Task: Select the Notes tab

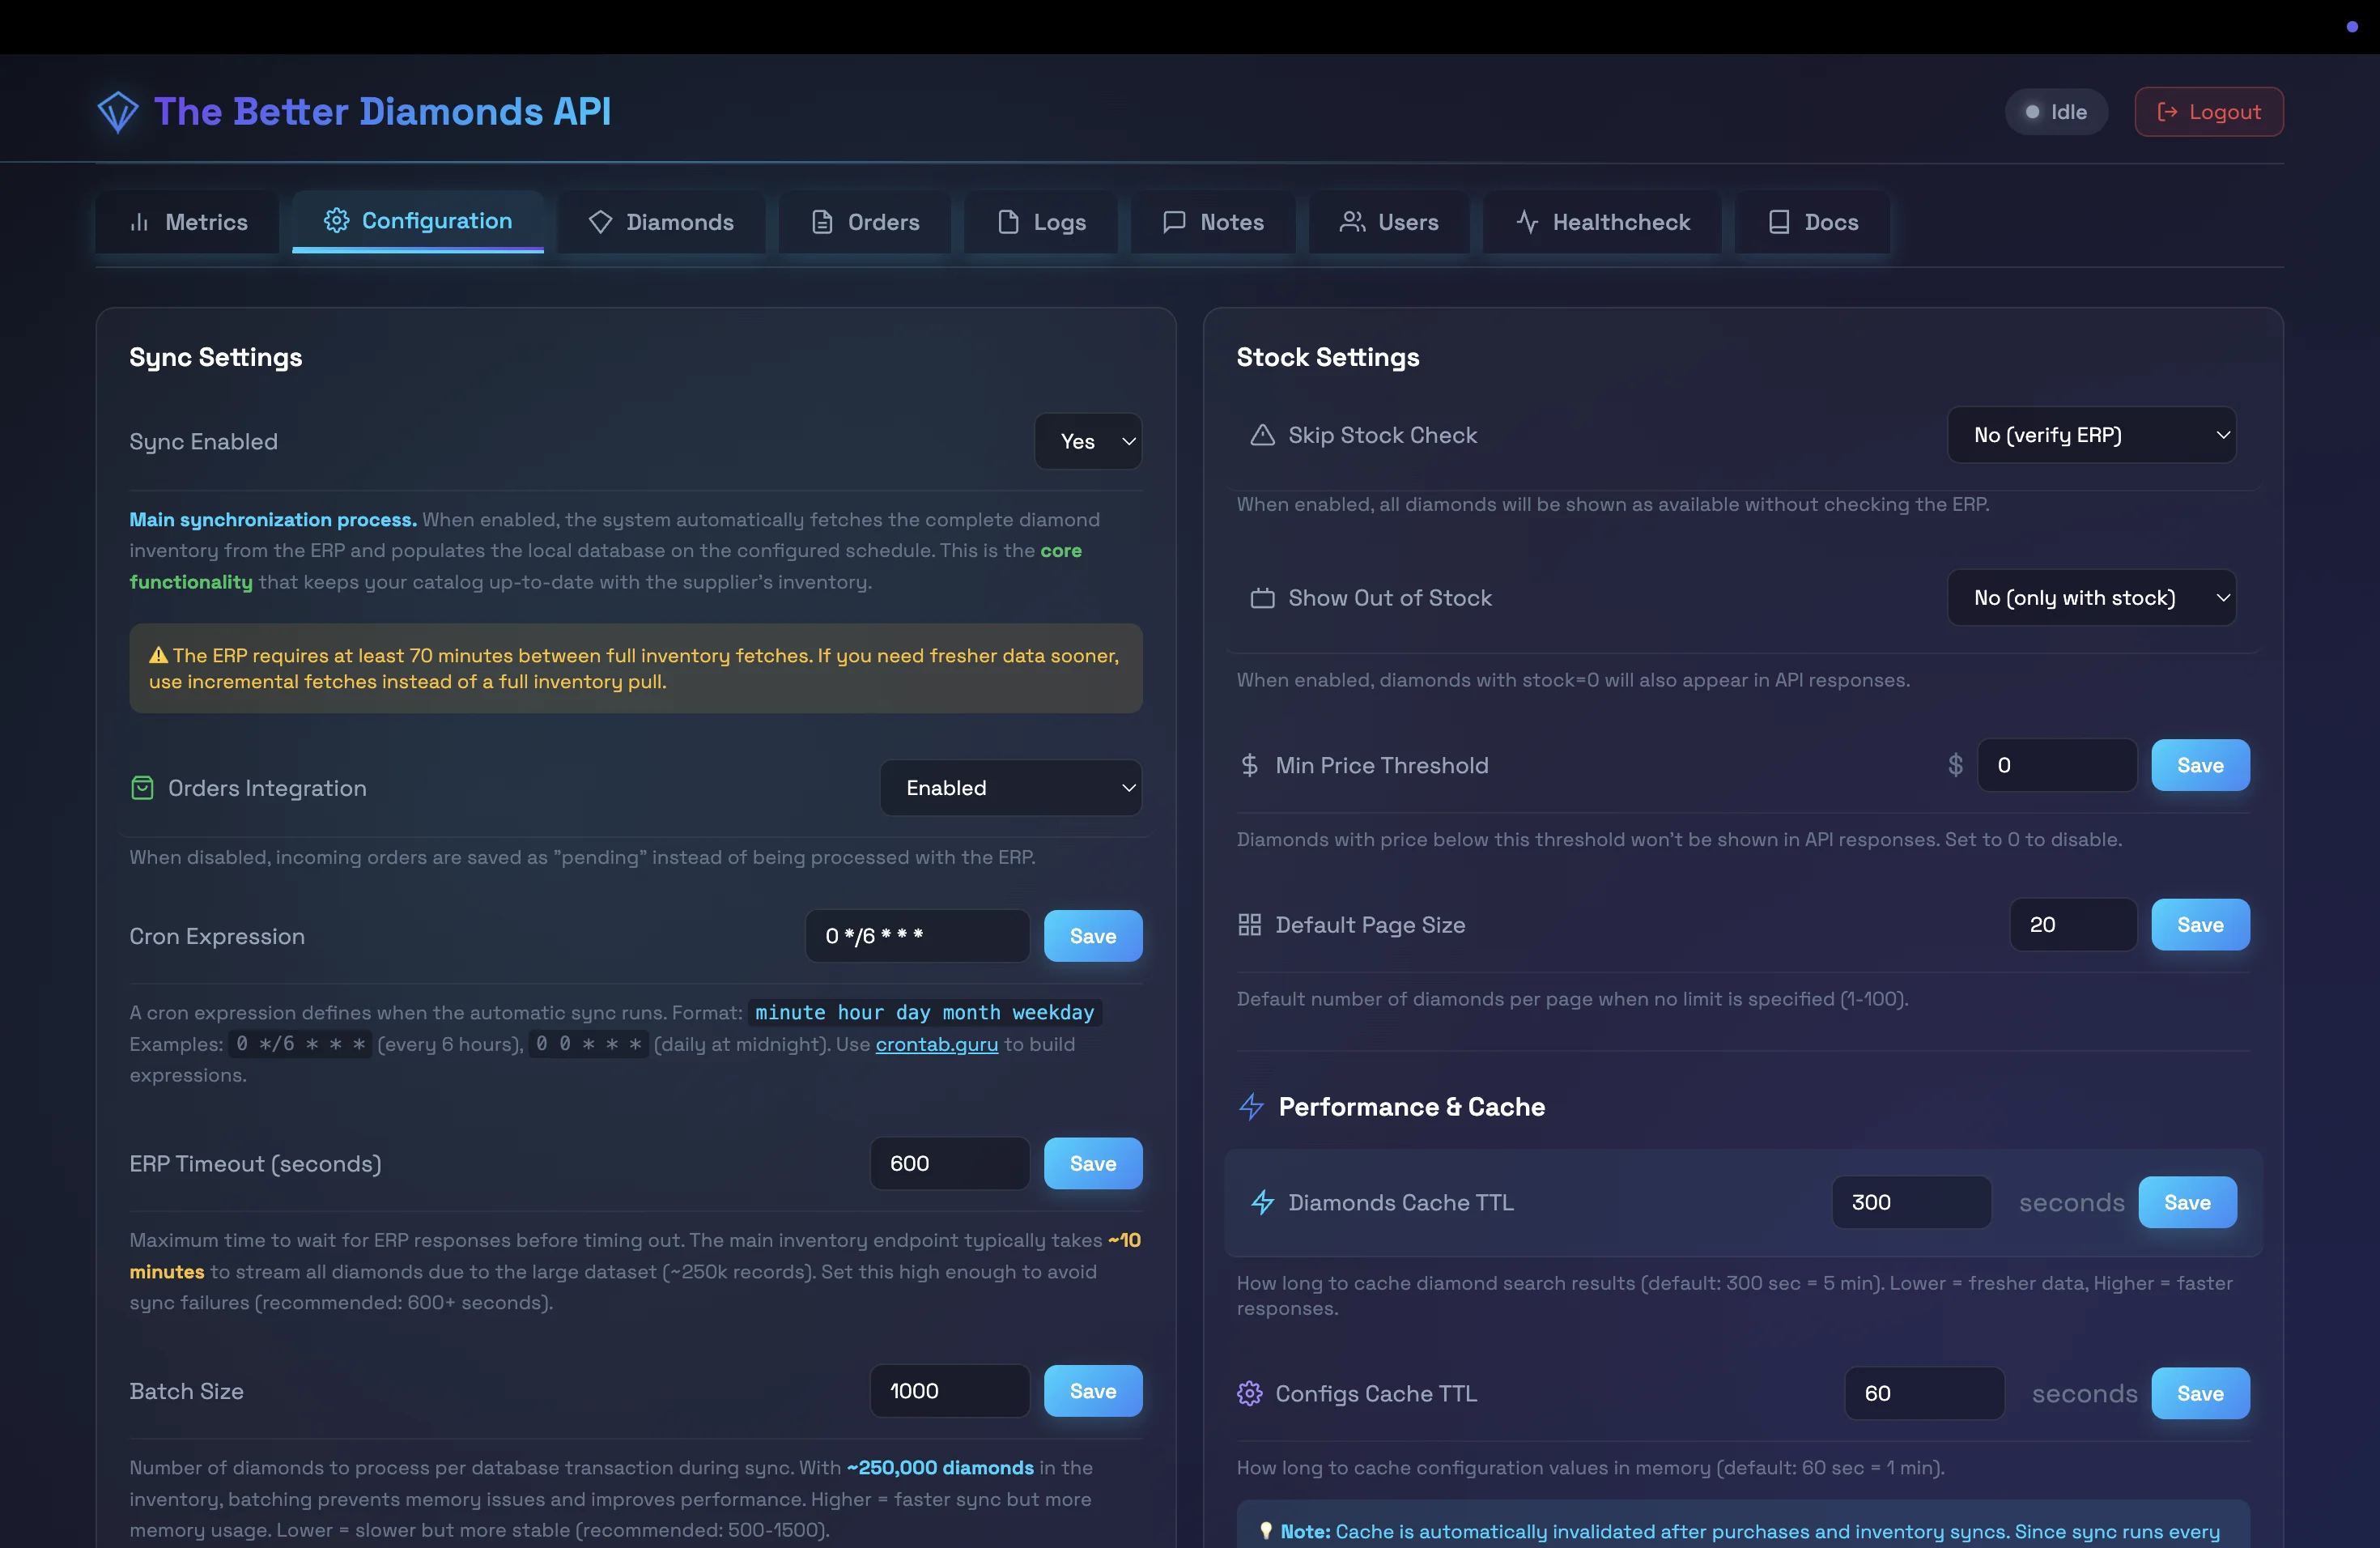Action: [1213, 222]
